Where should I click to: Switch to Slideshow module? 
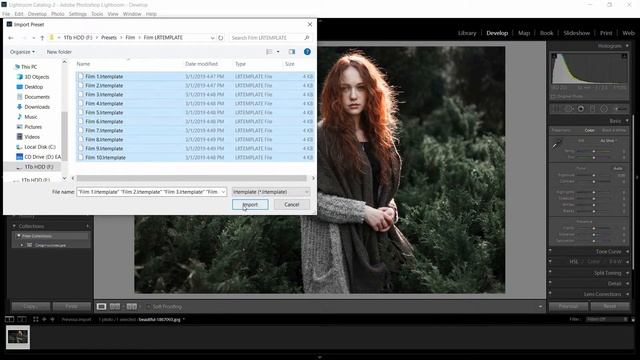coord(576,33)
